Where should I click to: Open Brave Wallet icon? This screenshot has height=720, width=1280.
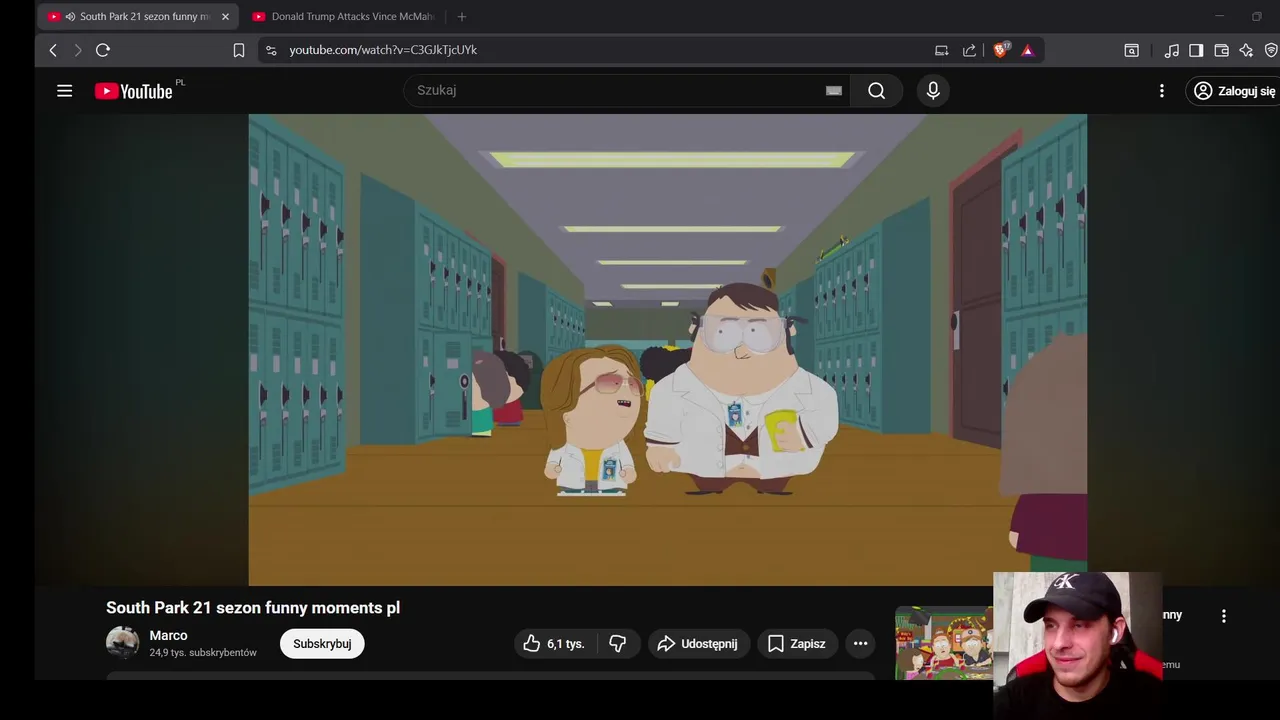1221,50
